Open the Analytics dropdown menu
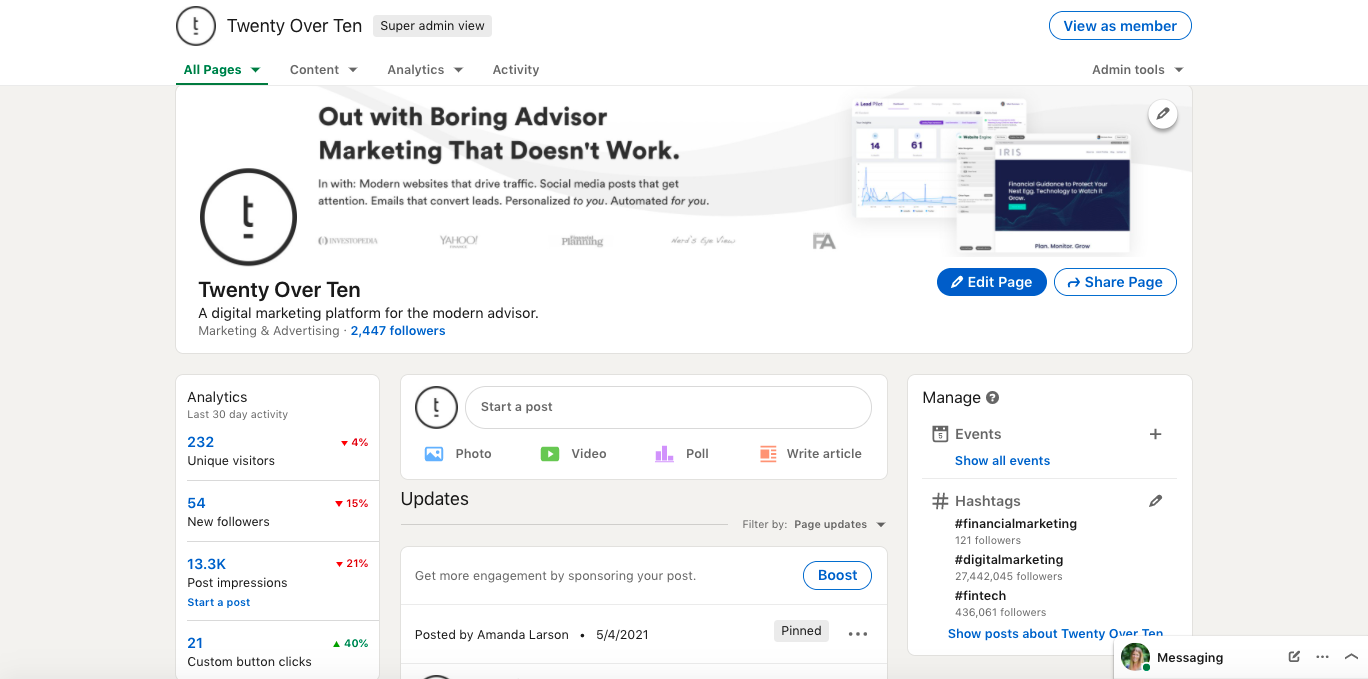This screenshot has width=1368, height=679. point(425,70)
